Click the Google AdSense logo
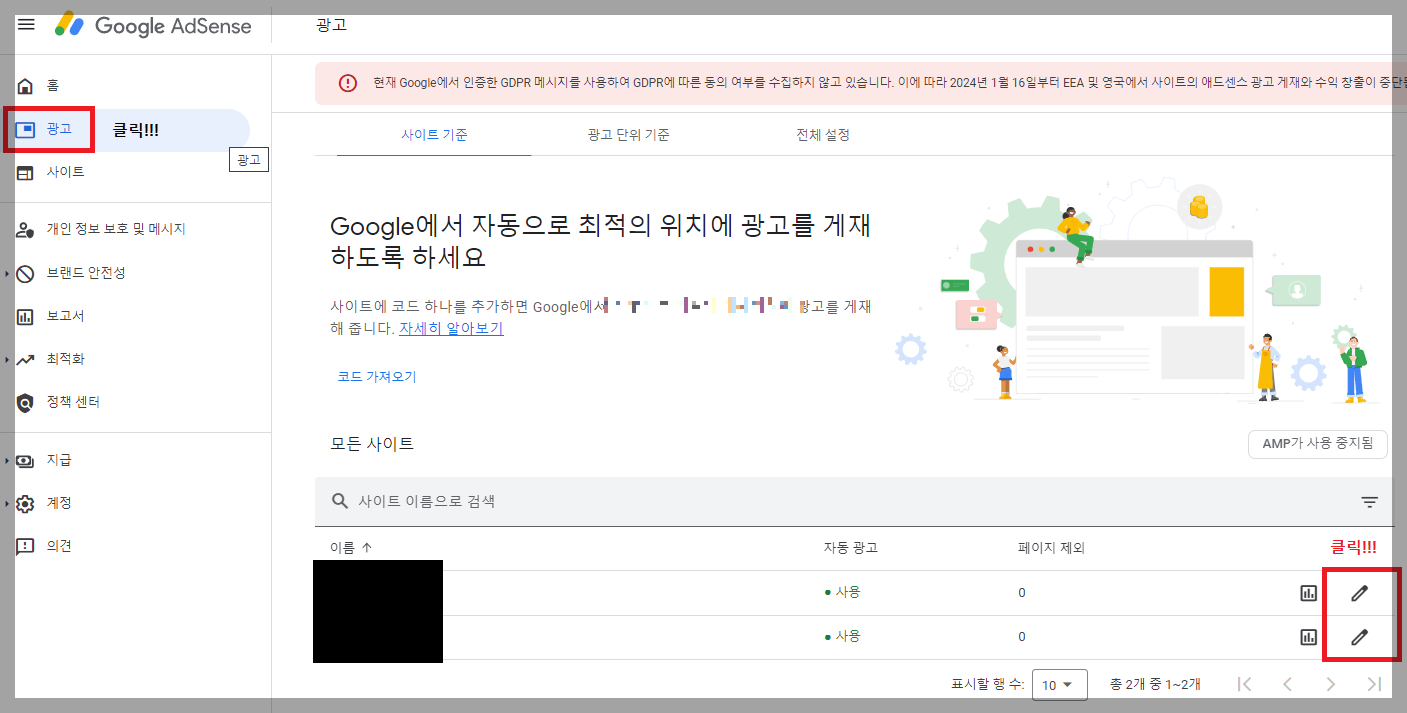Viewport: 1407px width, 713px height. 153,26
